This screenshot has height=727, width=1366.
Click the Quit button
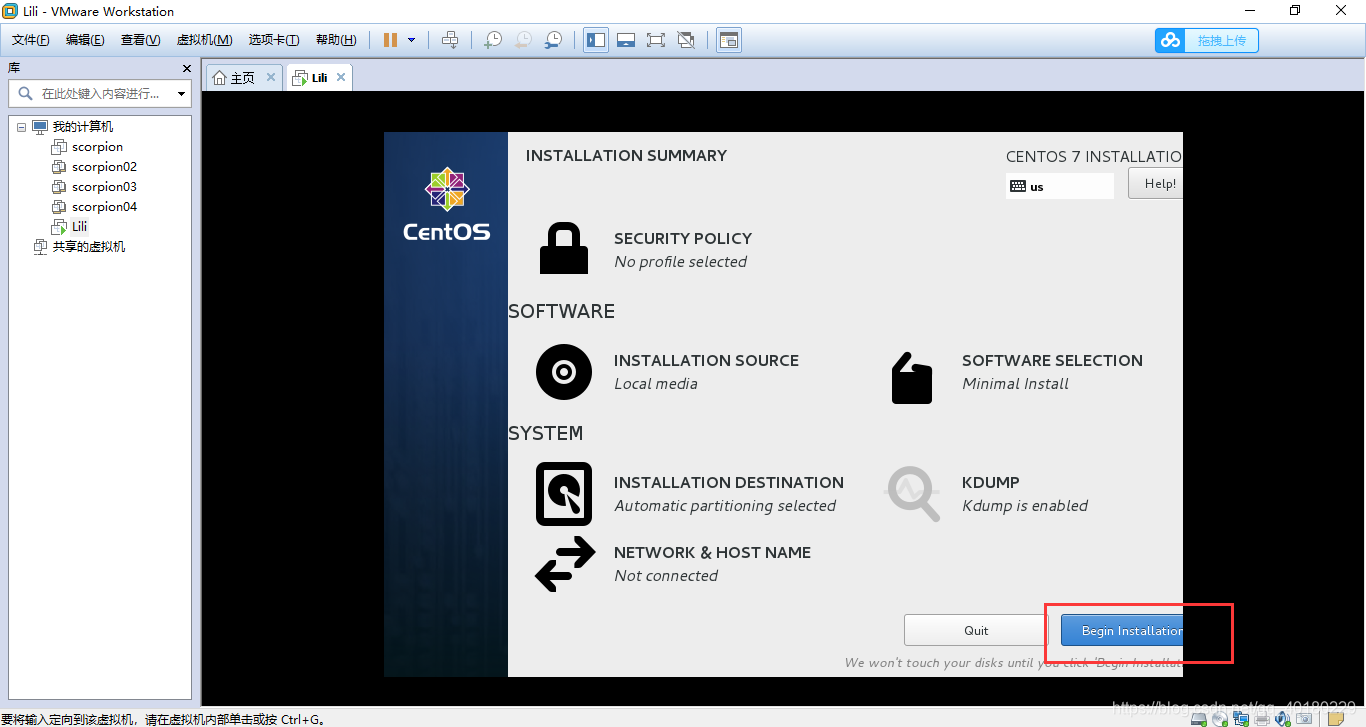(976, 630)
